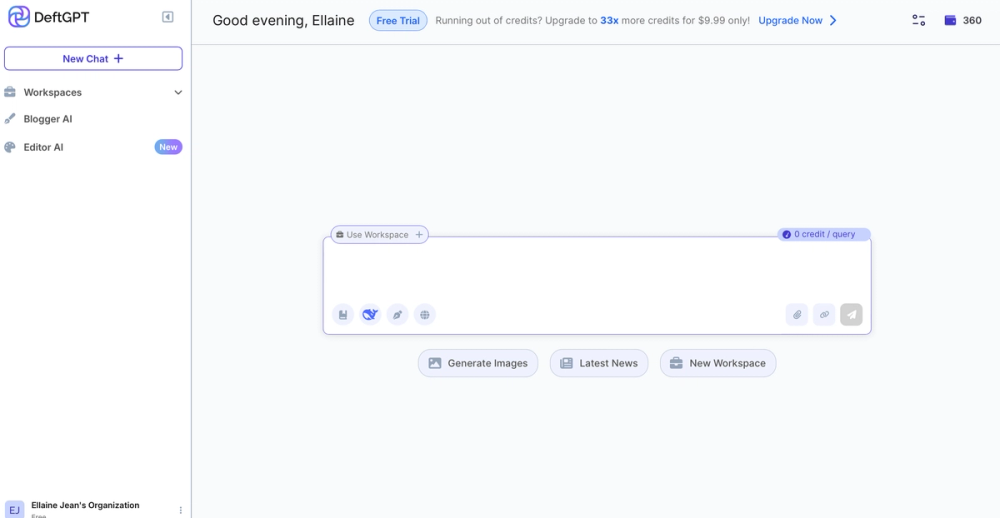Expand the Workspaces chevron

178,92
